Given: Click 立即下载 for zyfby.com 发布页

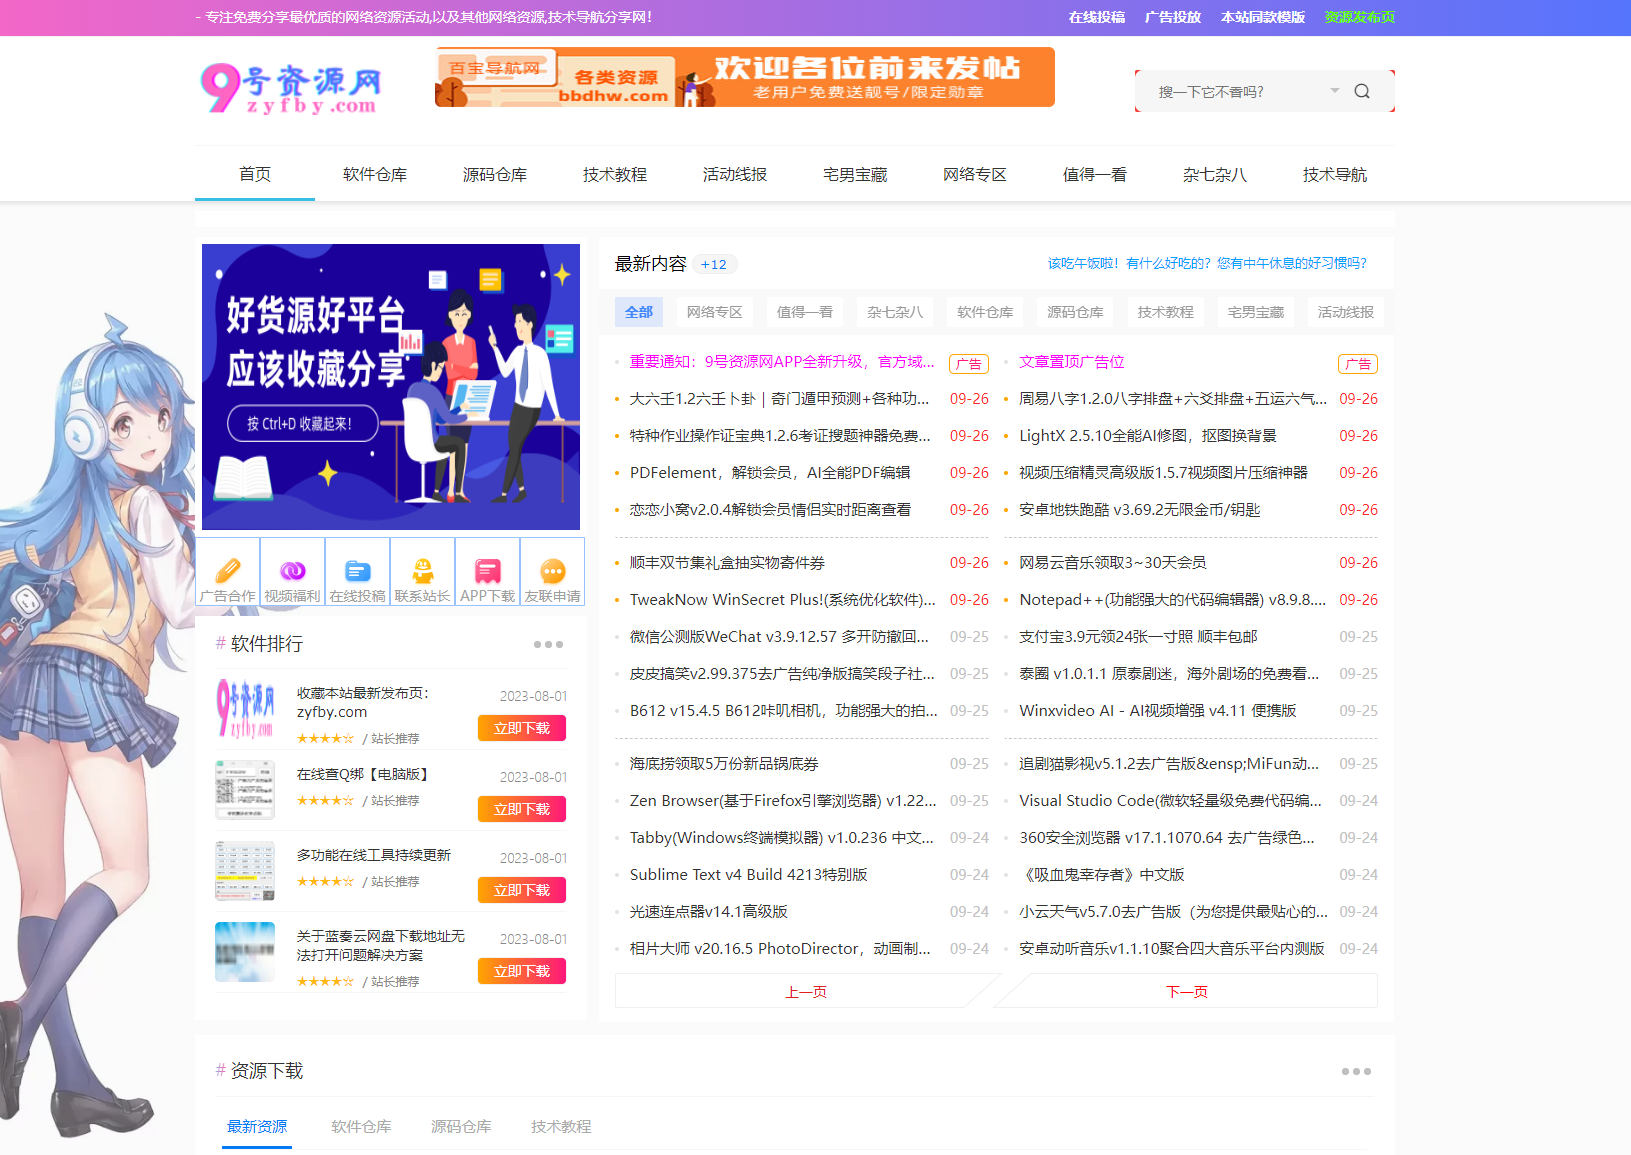Looking at the screenshot, I should tap(522, 728).
